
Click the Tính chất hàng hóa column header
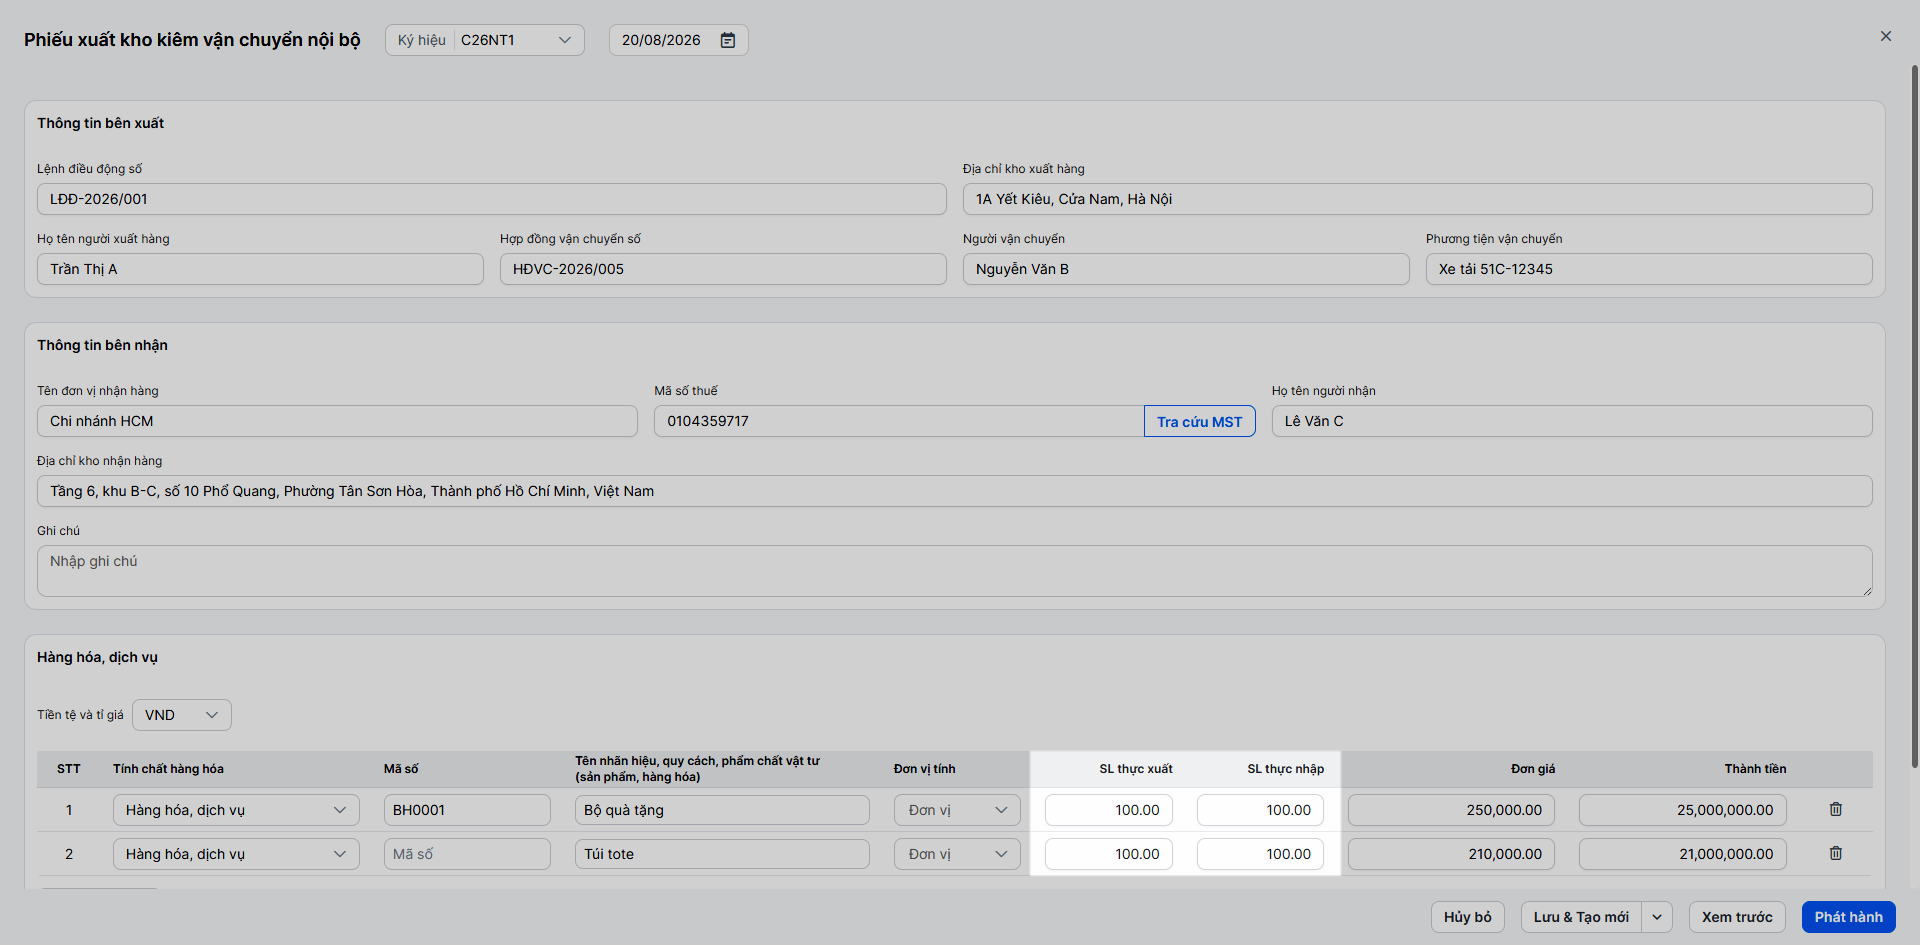click(168, 769)
